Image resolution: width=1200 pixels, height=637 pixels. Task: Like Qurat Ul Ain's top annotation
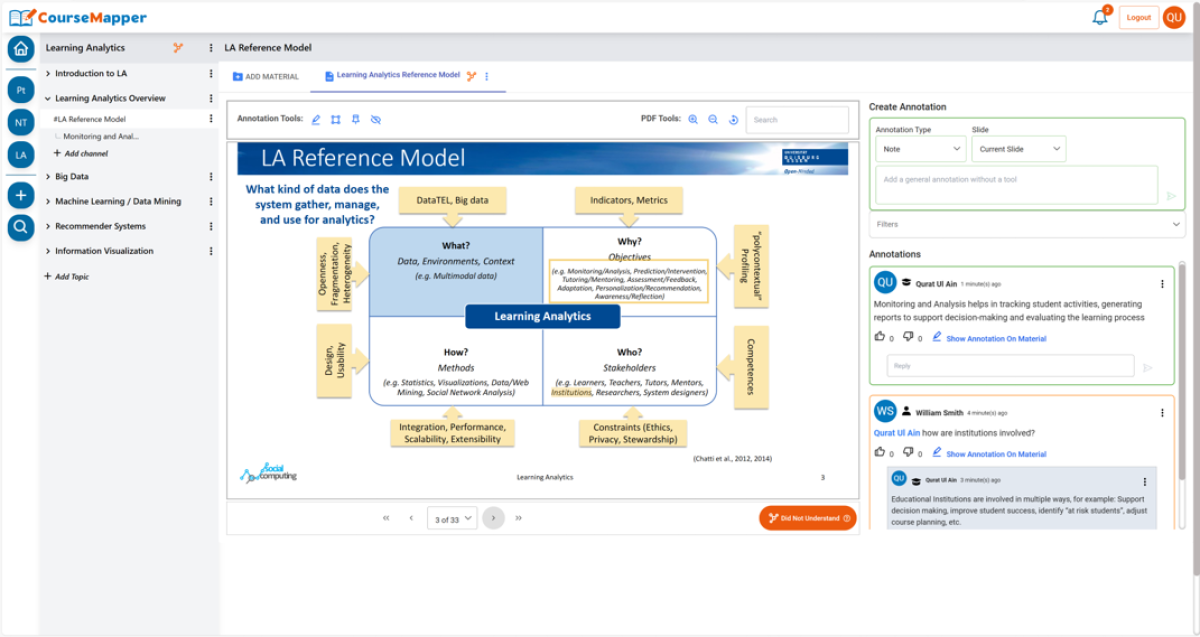(880, 337)
